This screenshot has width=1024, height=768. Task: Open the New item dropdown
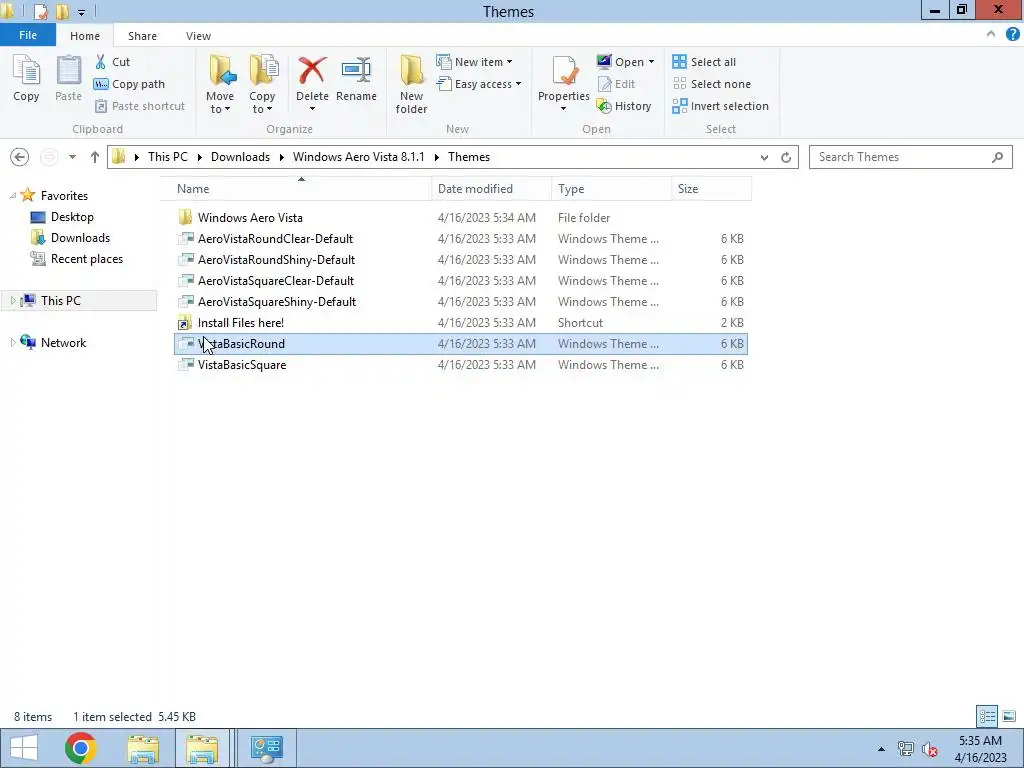475,62
